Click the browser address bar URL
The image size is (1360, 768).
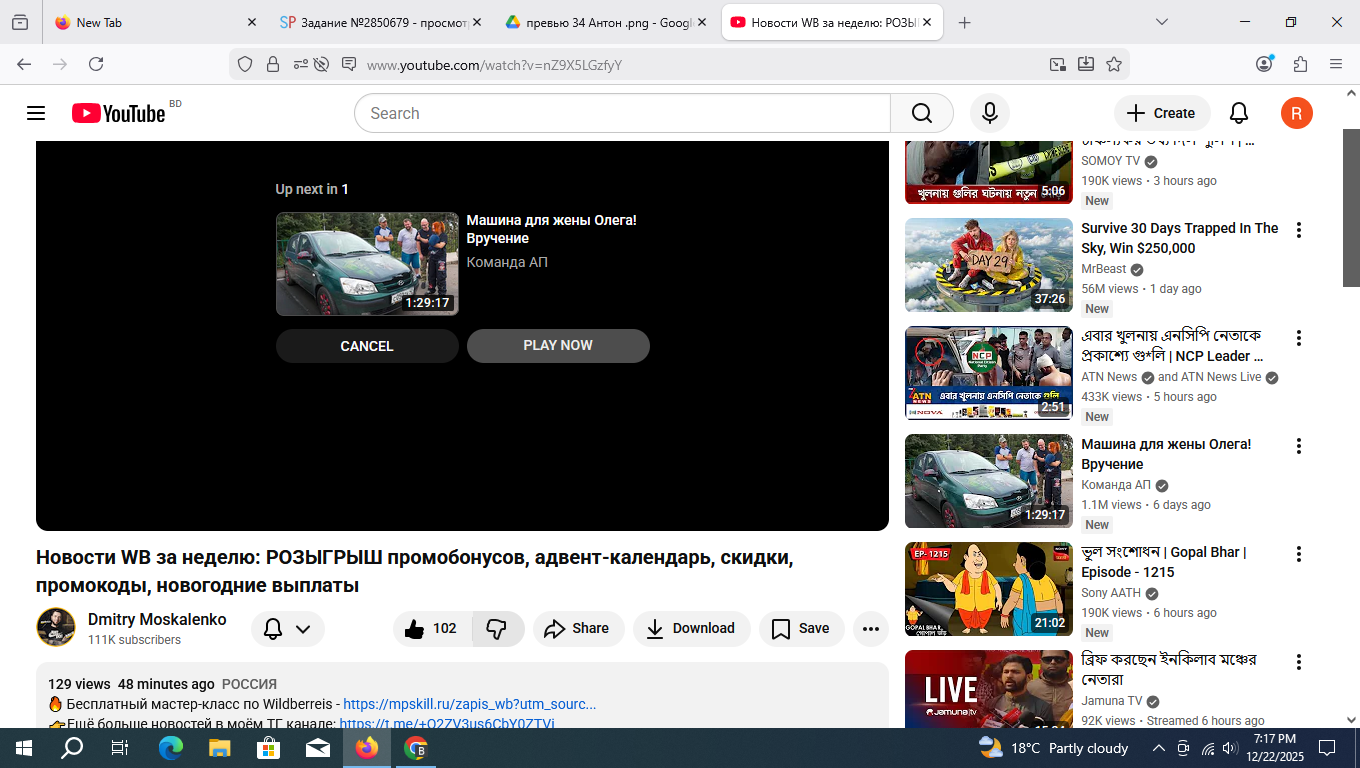(495, 65)
